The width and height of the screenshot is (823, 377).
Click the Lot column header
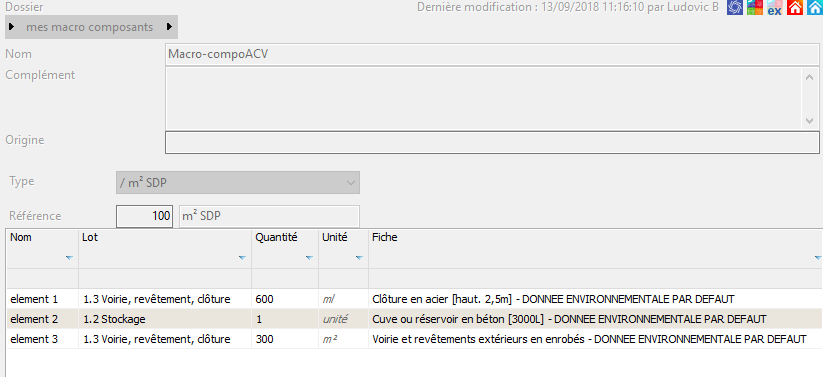click(165, 248)
